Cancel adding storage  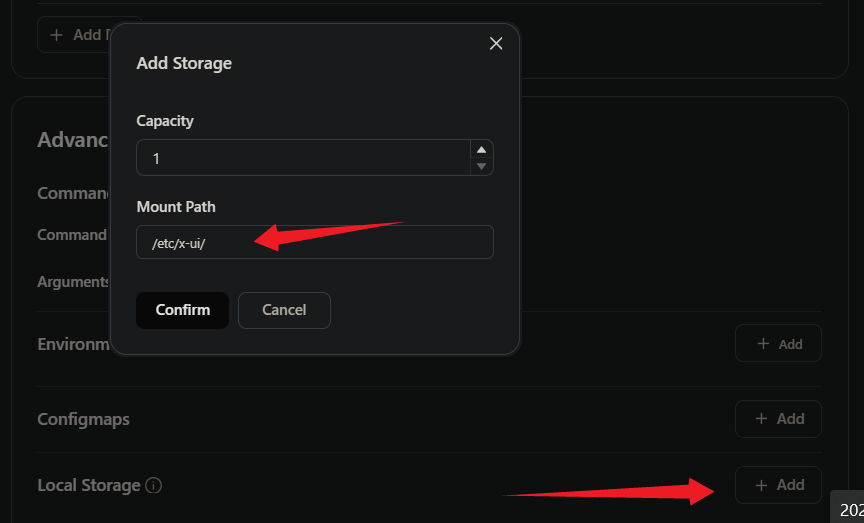point(284,310)
